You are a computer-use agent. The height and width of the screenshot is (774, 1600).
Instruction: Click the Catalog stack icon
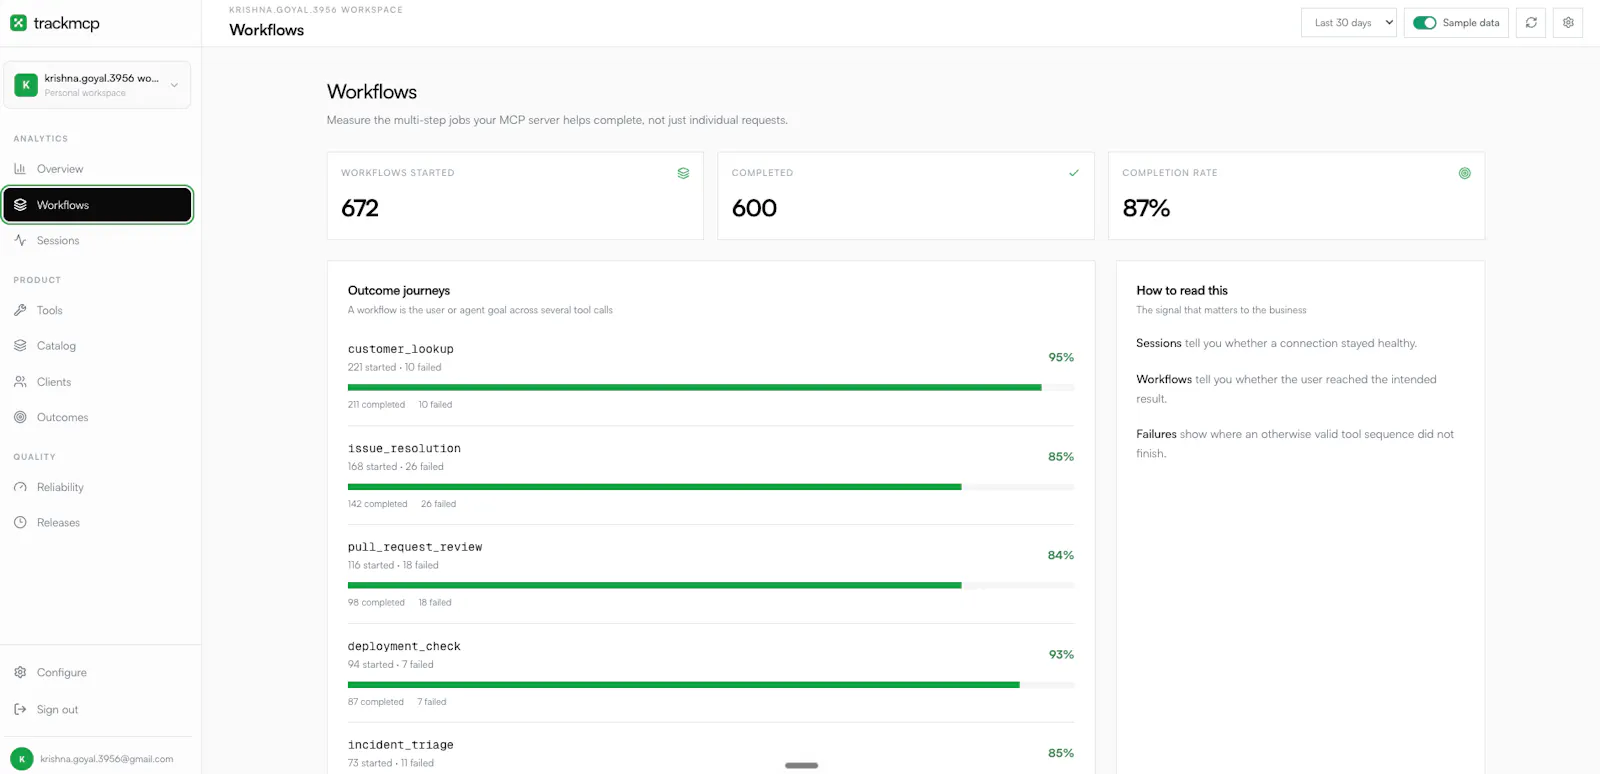20,346
